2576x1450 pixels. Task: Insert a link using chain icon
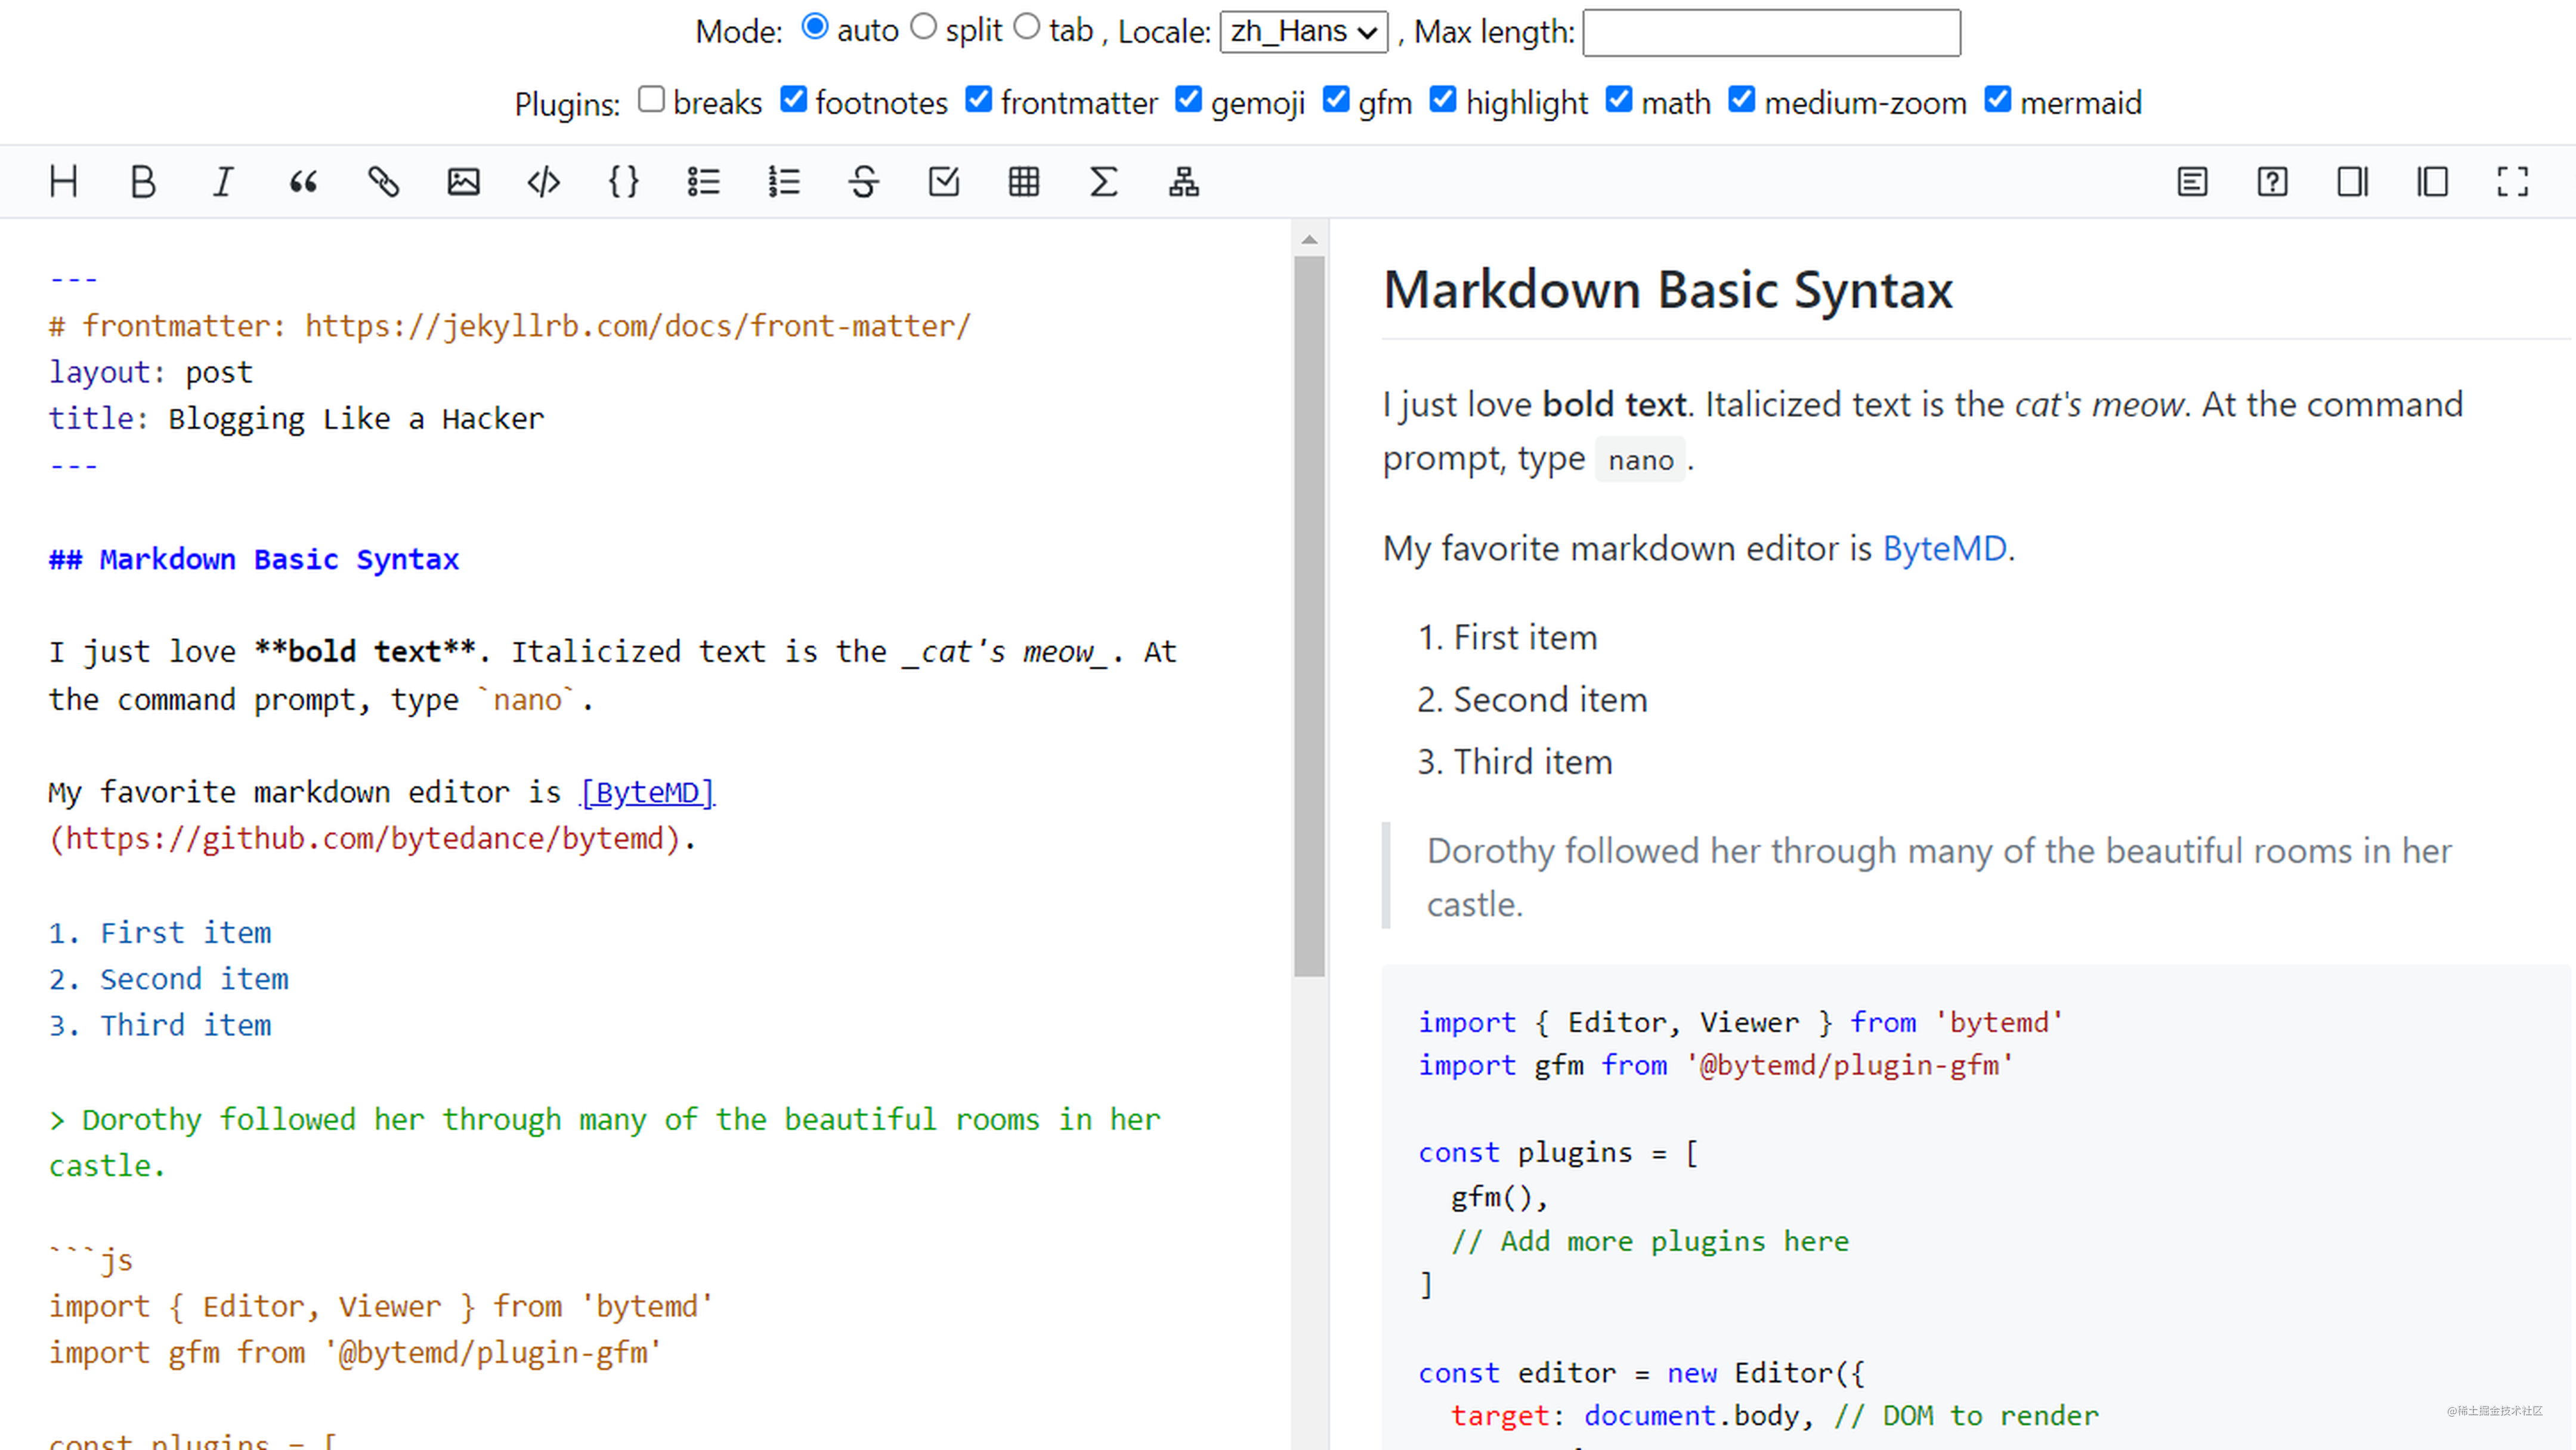pos(383,182)
